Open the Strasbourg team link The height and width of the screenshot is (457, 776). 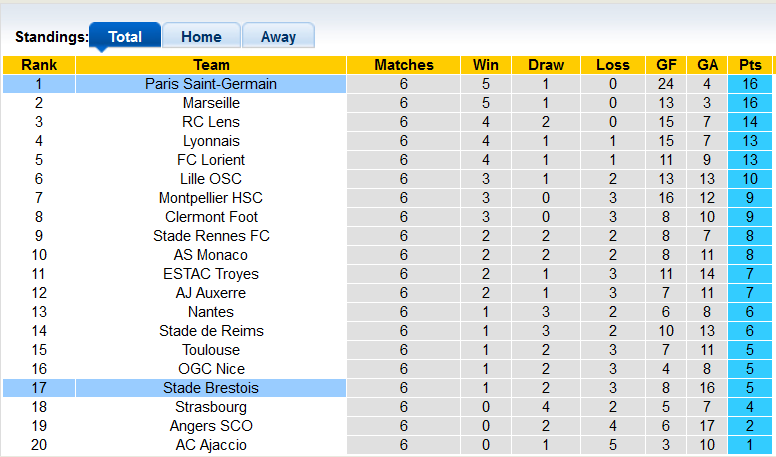click(x=211, y=407)
